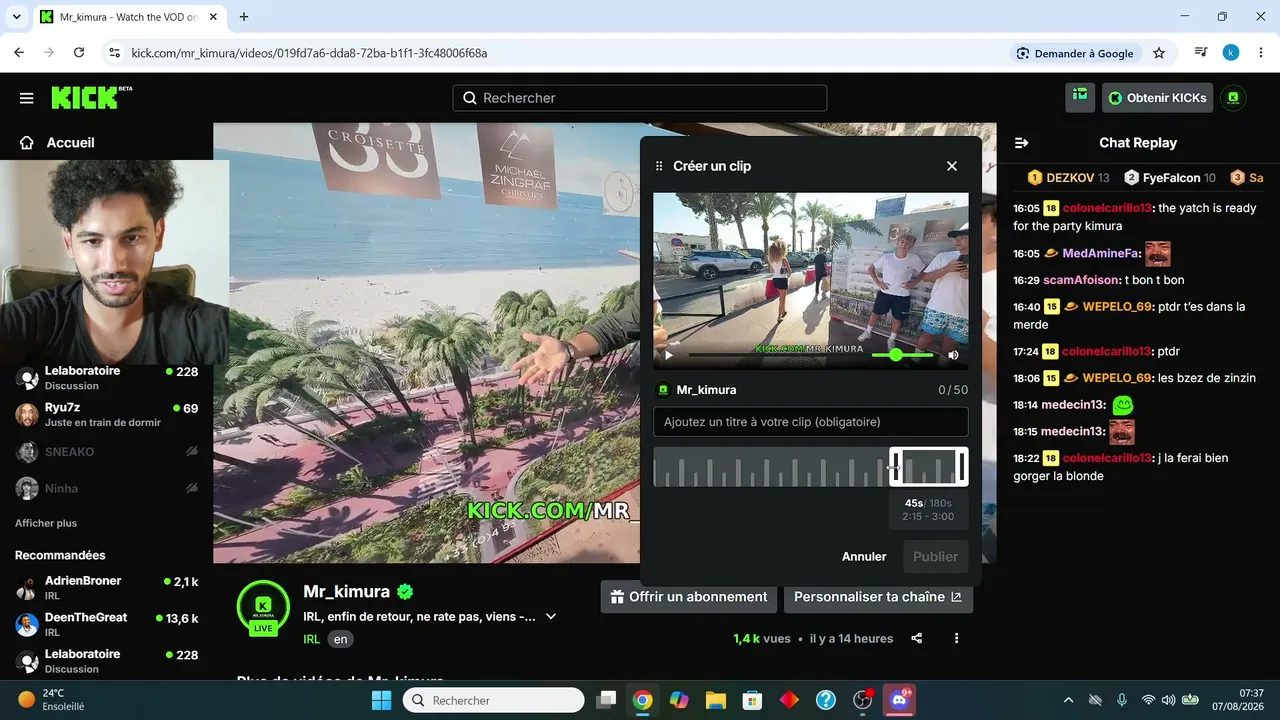This screenshot has width=1280, height=720.
Task: Open DeenTheGreat recommended channel
Action: point(106,624)
